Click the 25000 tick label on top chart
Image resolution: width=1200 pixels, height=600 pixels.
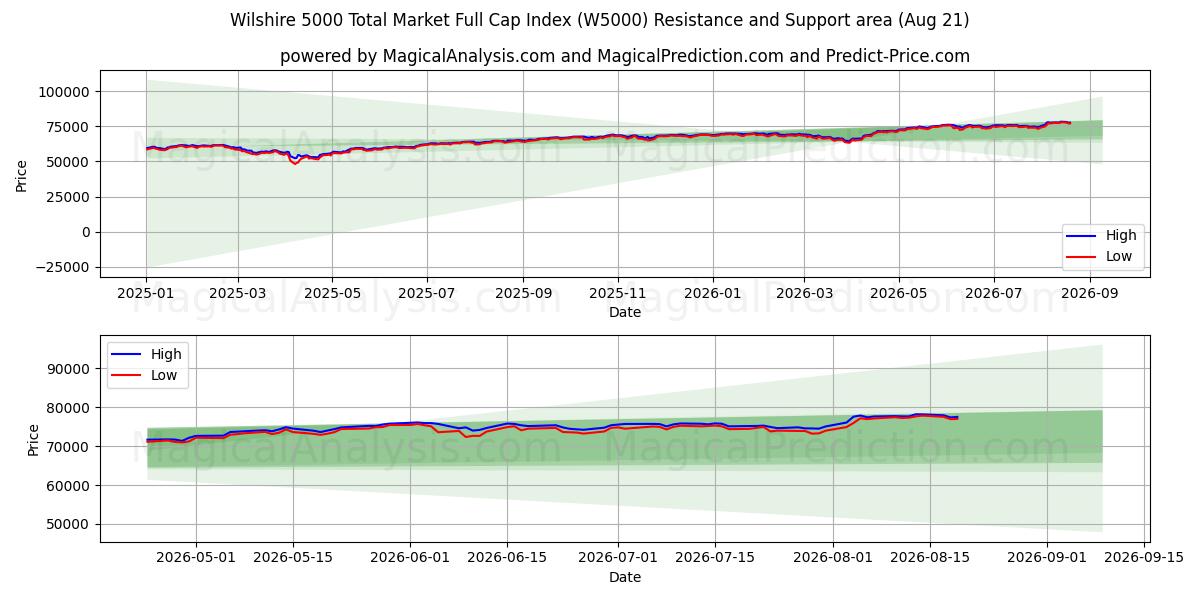[x=68, y=197]
